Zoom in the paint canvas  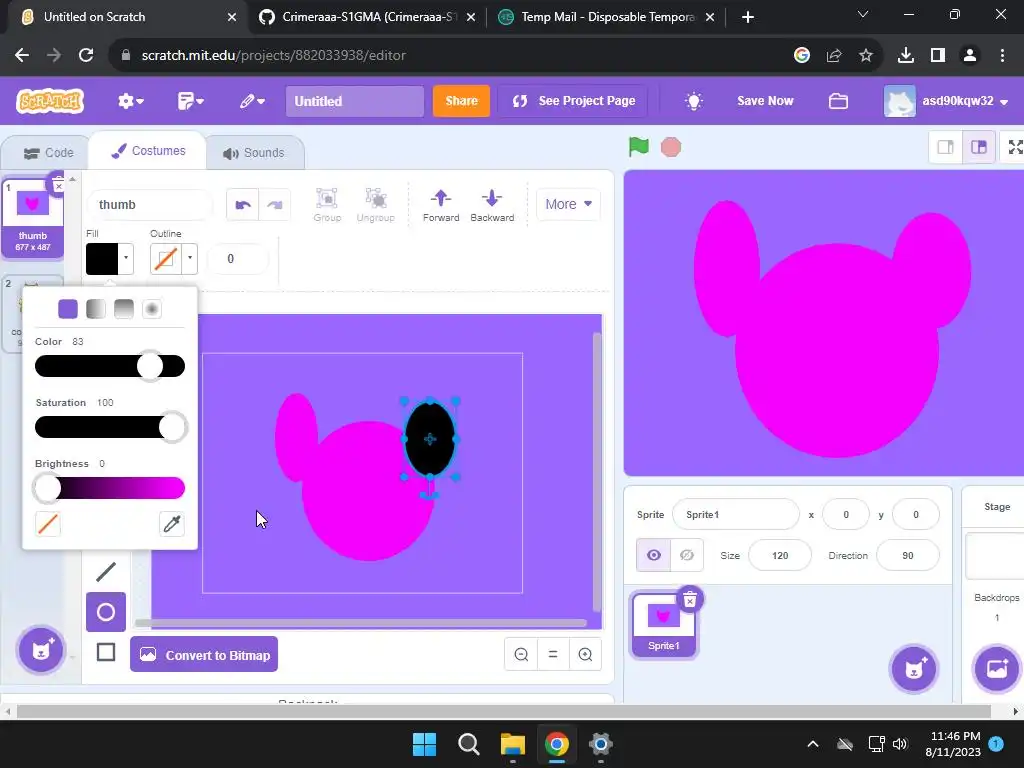point(585,654)
